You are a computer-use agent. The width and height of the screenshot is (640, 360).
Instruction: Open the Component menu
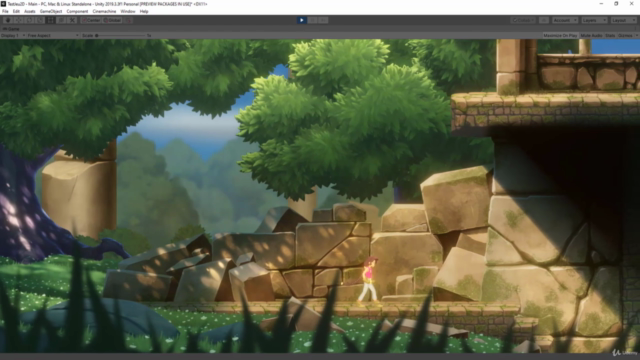click(77, 11)
